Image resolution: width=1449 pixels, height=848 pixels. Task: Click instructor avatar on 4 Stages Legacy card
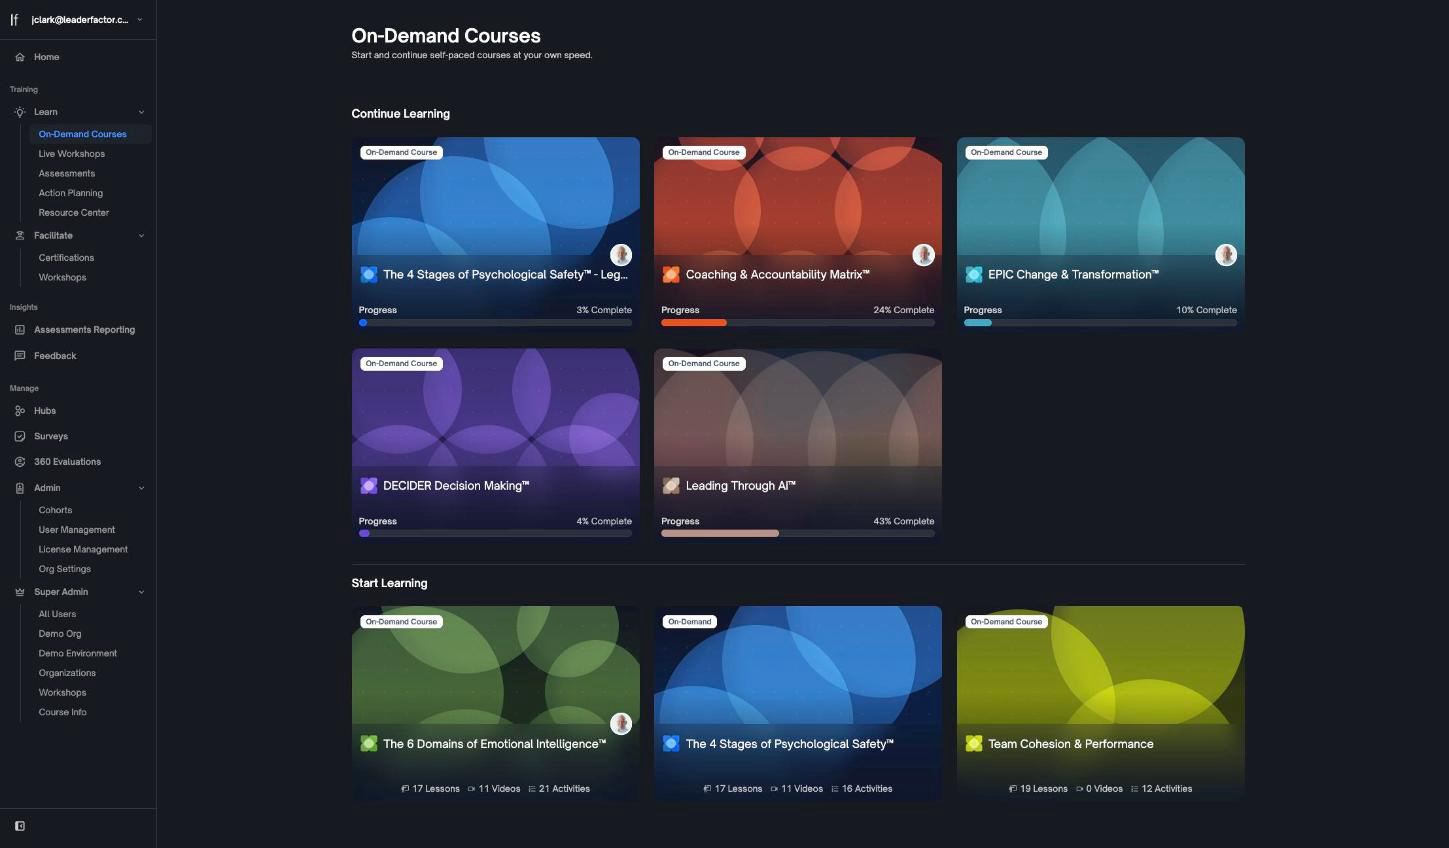tap(621, 255)
